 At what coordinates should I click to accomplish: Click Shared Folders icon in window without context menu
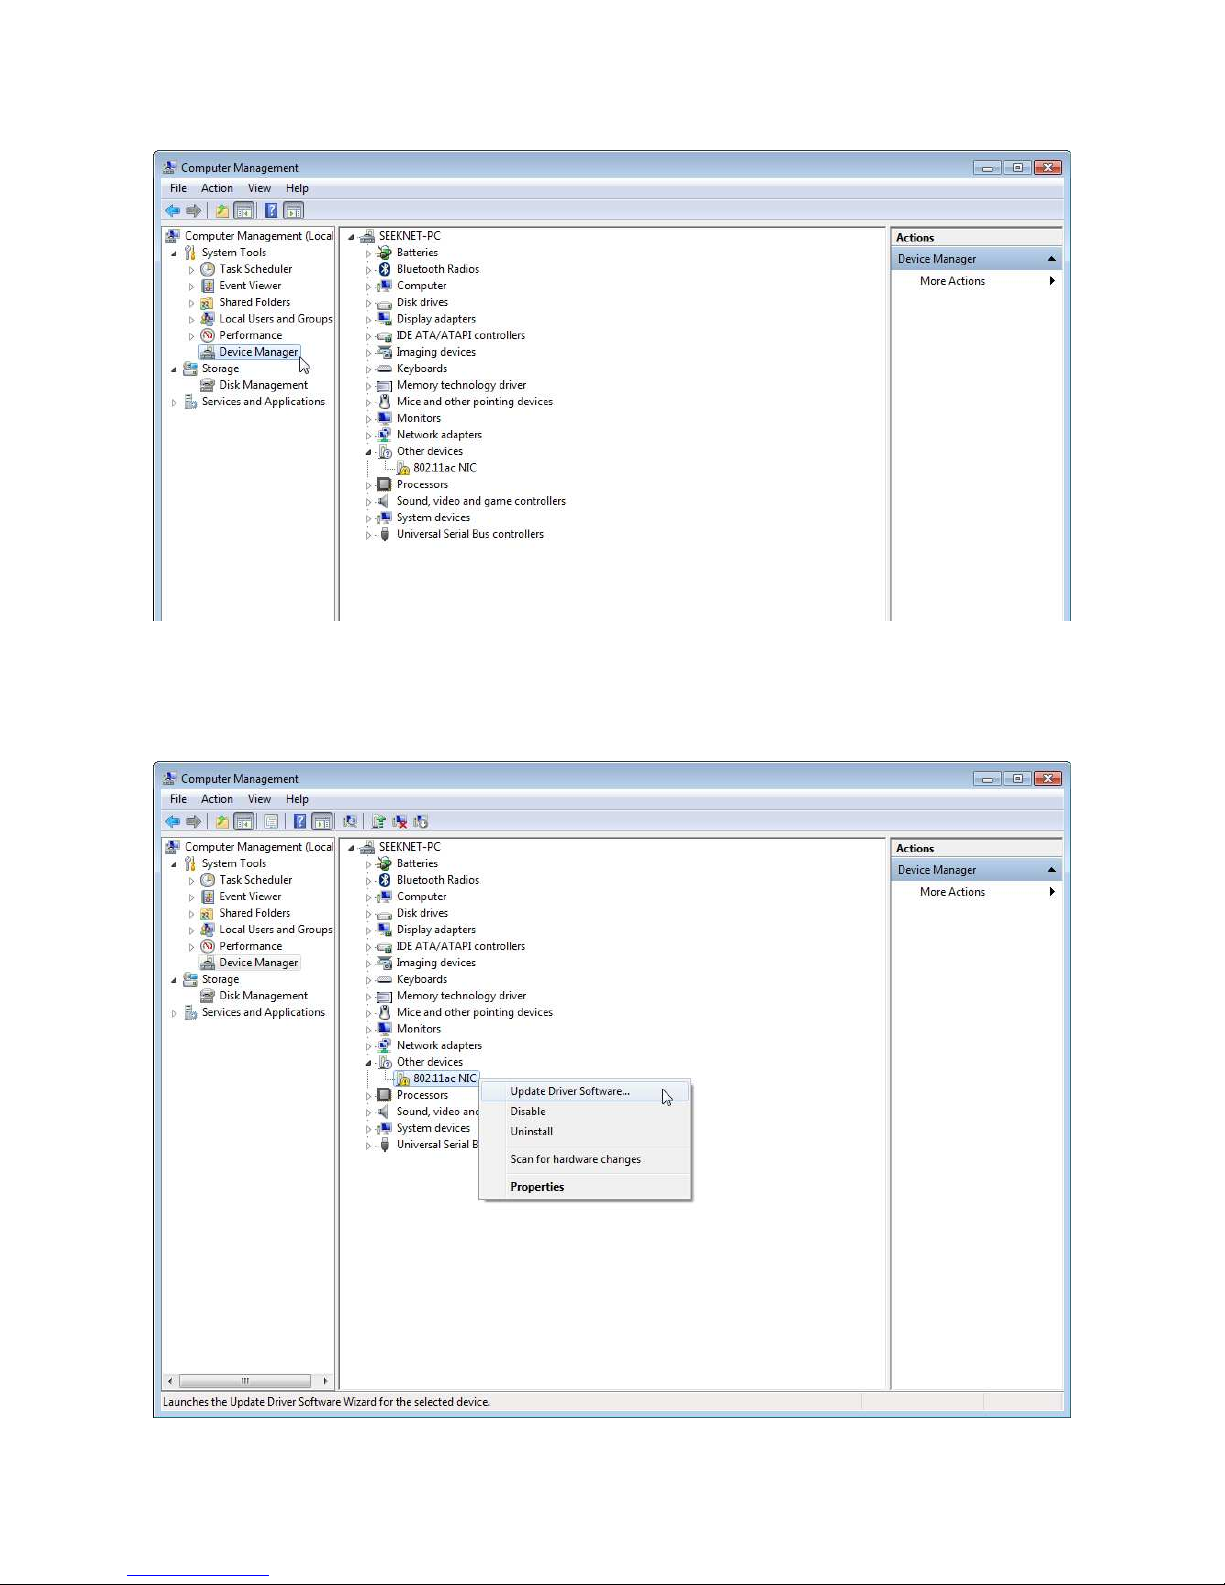tap(207, 302)
